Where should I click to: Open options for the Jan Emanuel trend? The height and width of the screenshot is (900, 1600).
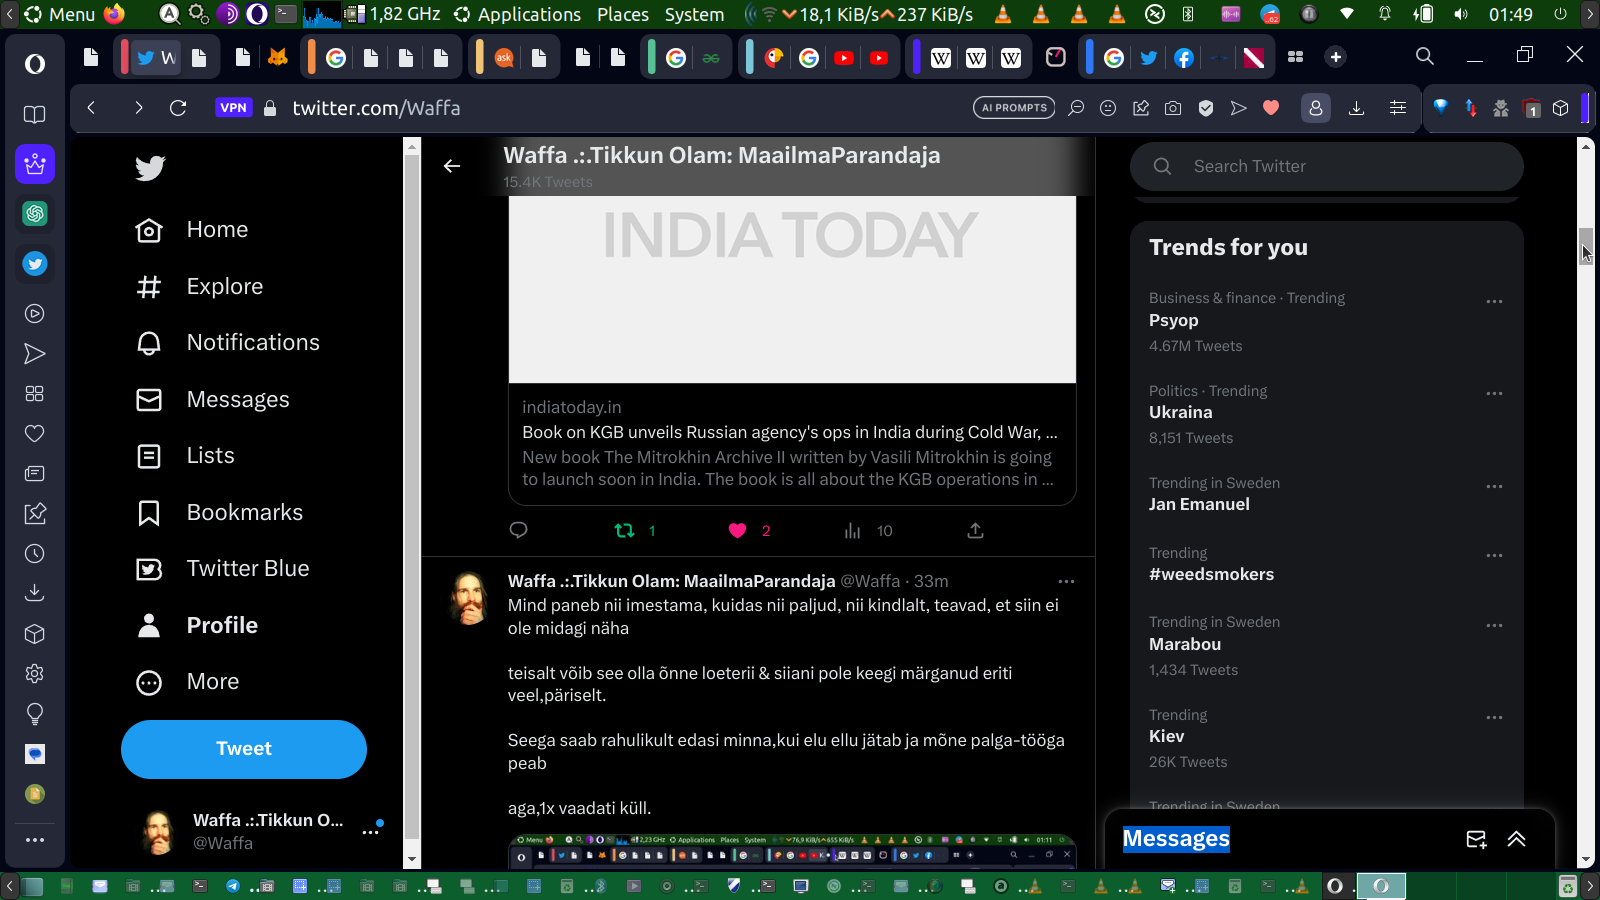[1494, 486]
